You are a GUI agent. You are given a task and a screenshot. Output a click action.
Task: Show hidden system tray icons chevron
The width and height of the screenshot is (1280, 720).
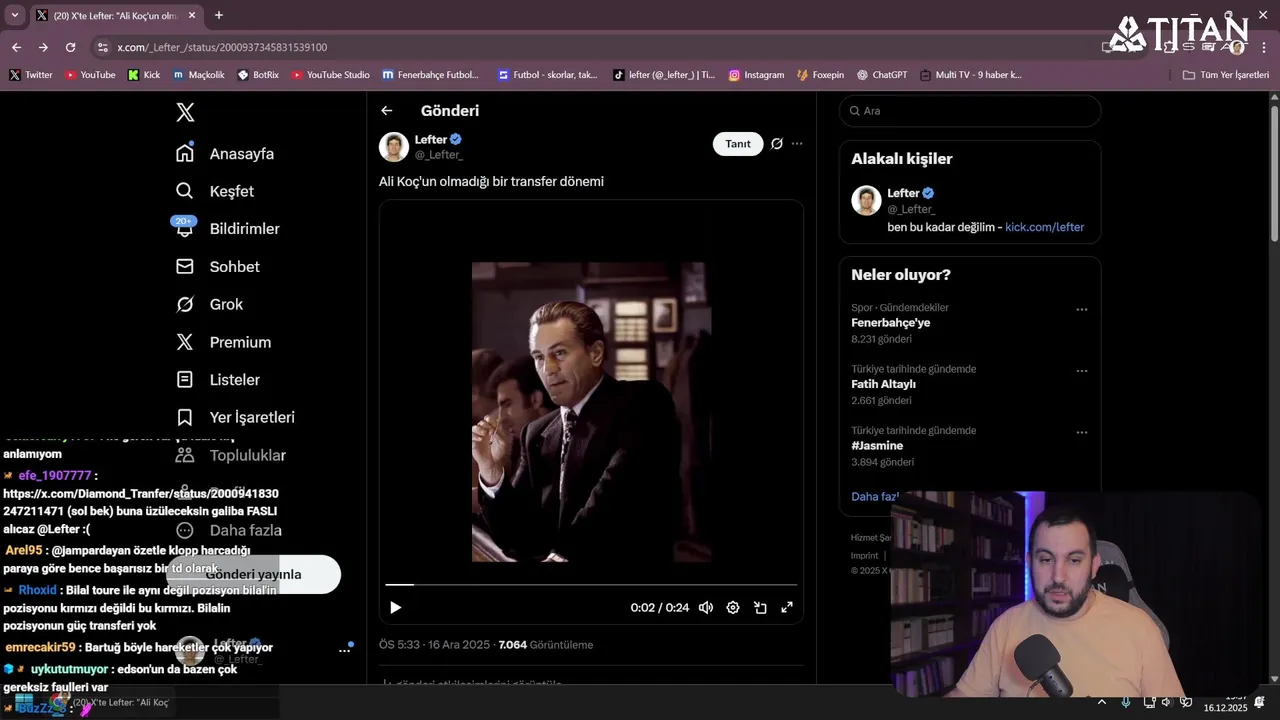click(1102, 702)
